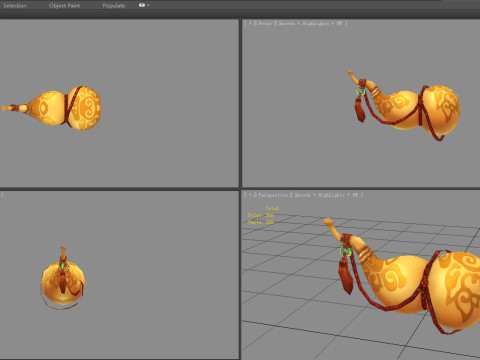Viewport: 480px width, 360px height.
Task: Click the Polys statistic text in the Perspective viewport
Action: [261, 215]
